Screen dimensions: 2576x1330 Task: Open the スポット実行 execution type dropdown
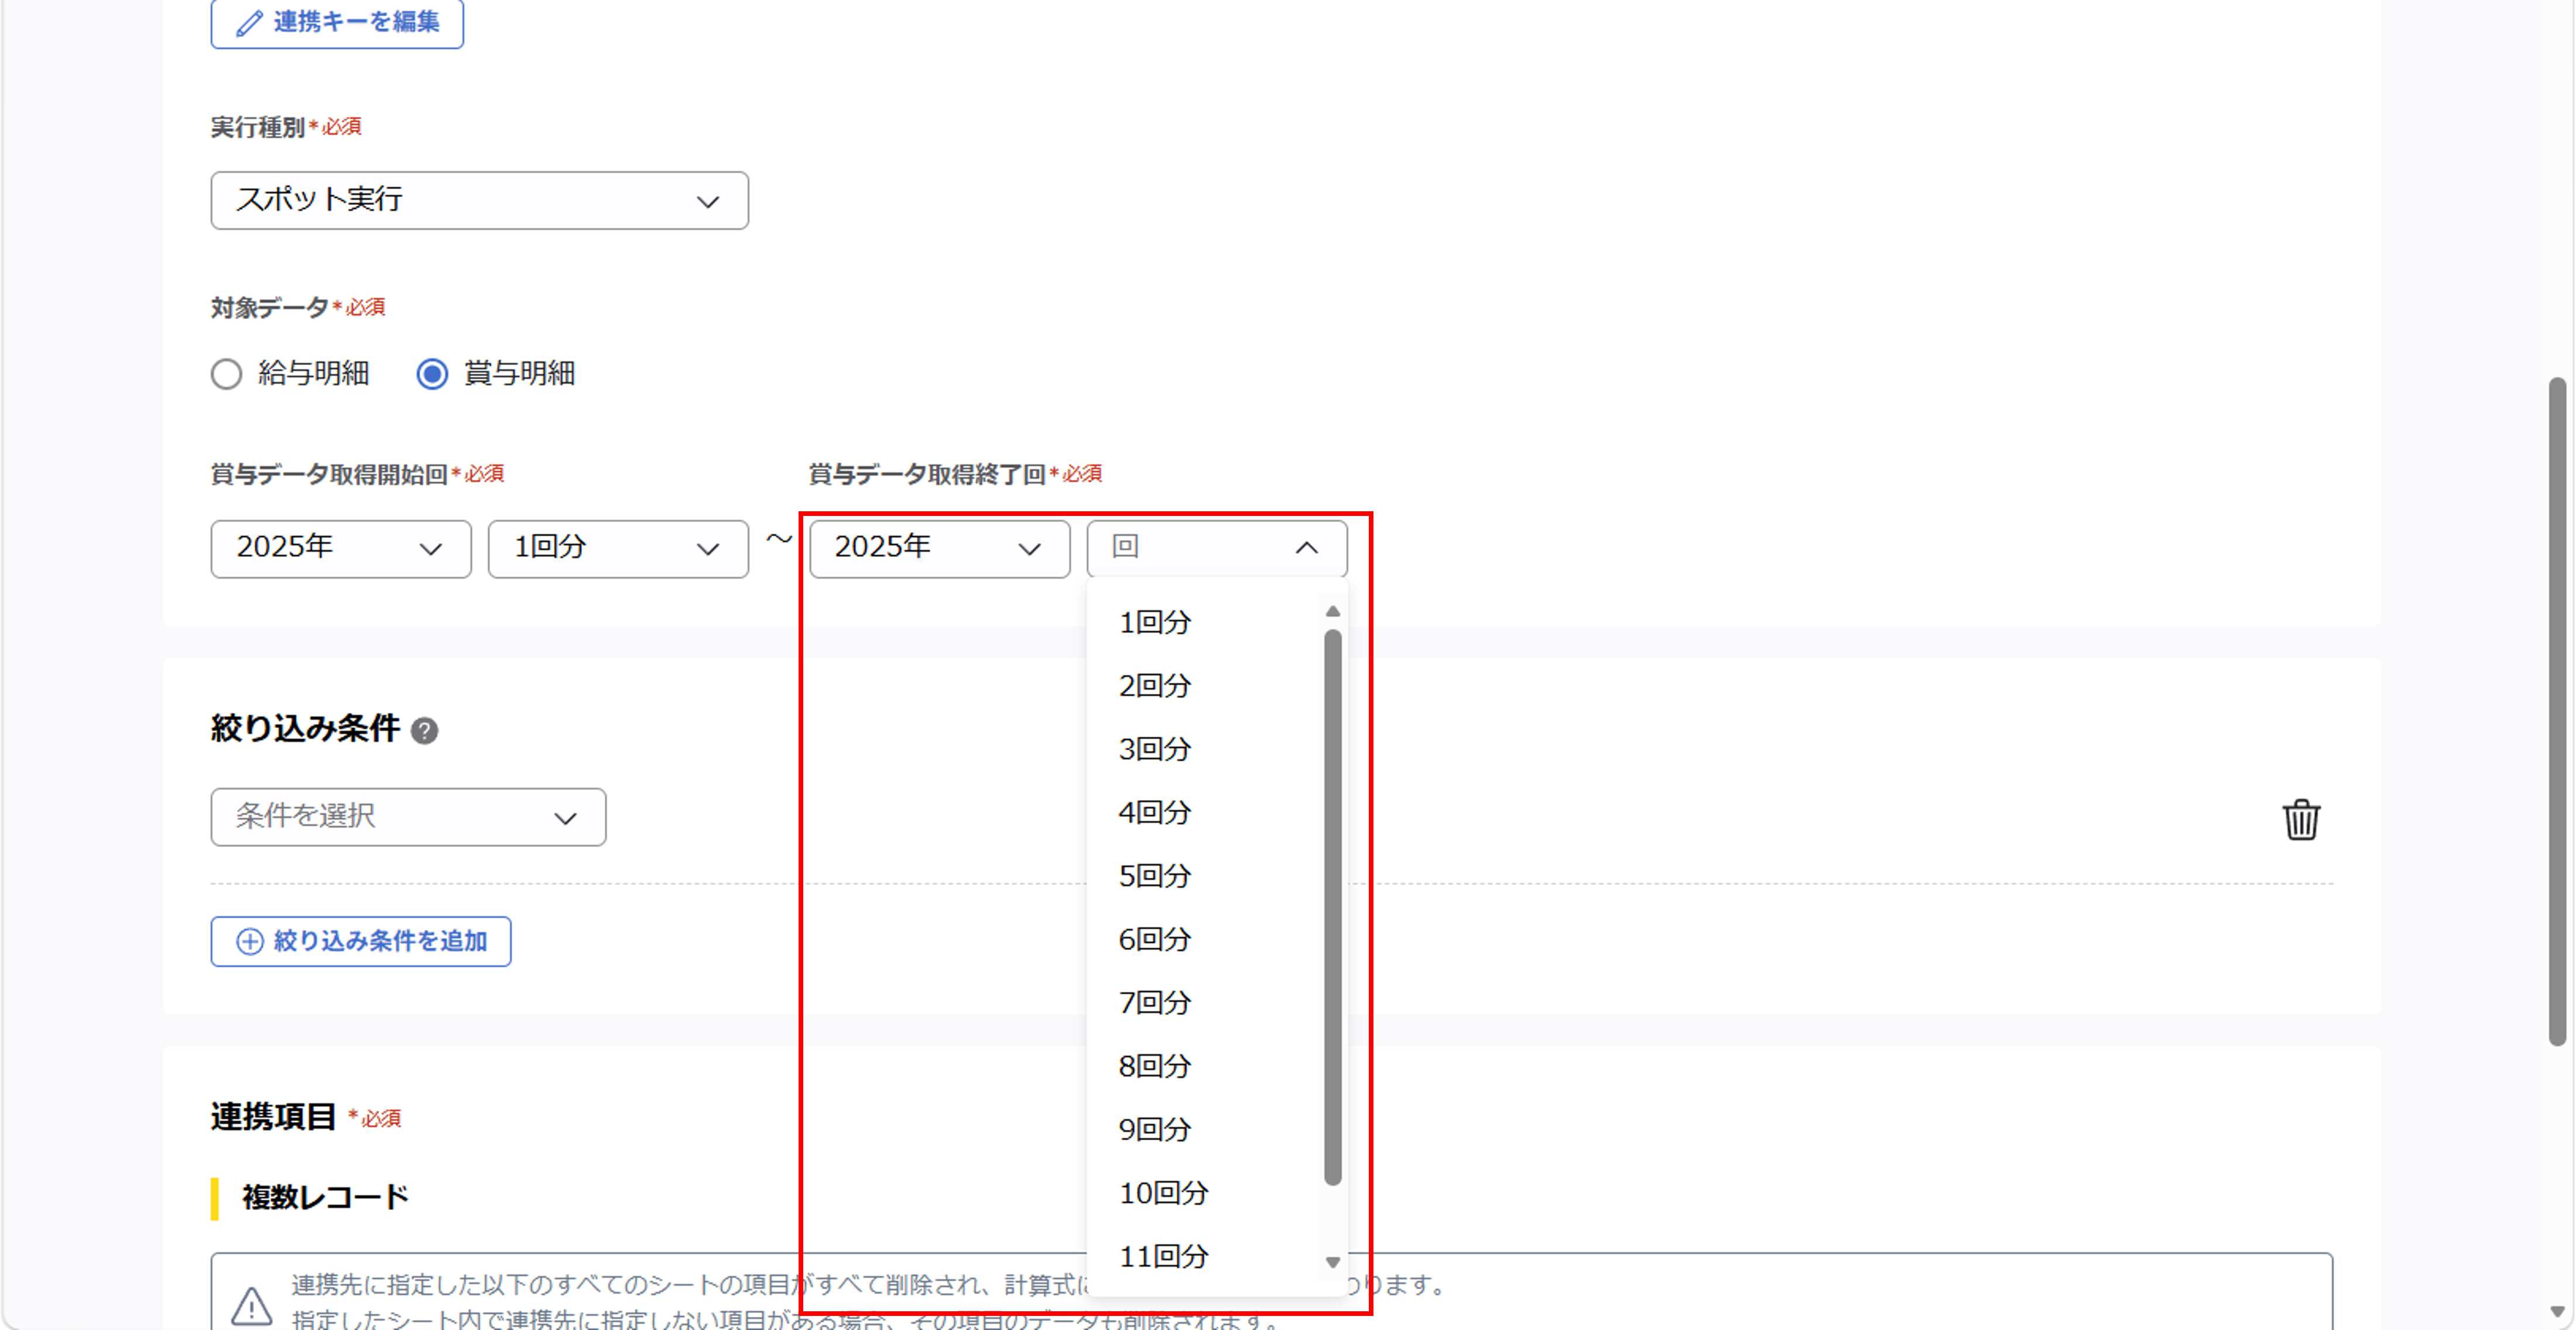click(x=479, y=200)
